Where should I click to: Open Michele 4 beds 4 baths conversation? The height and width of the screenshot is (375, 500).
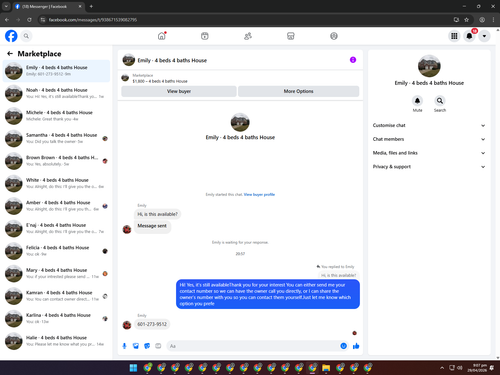(x=56, y=116)
